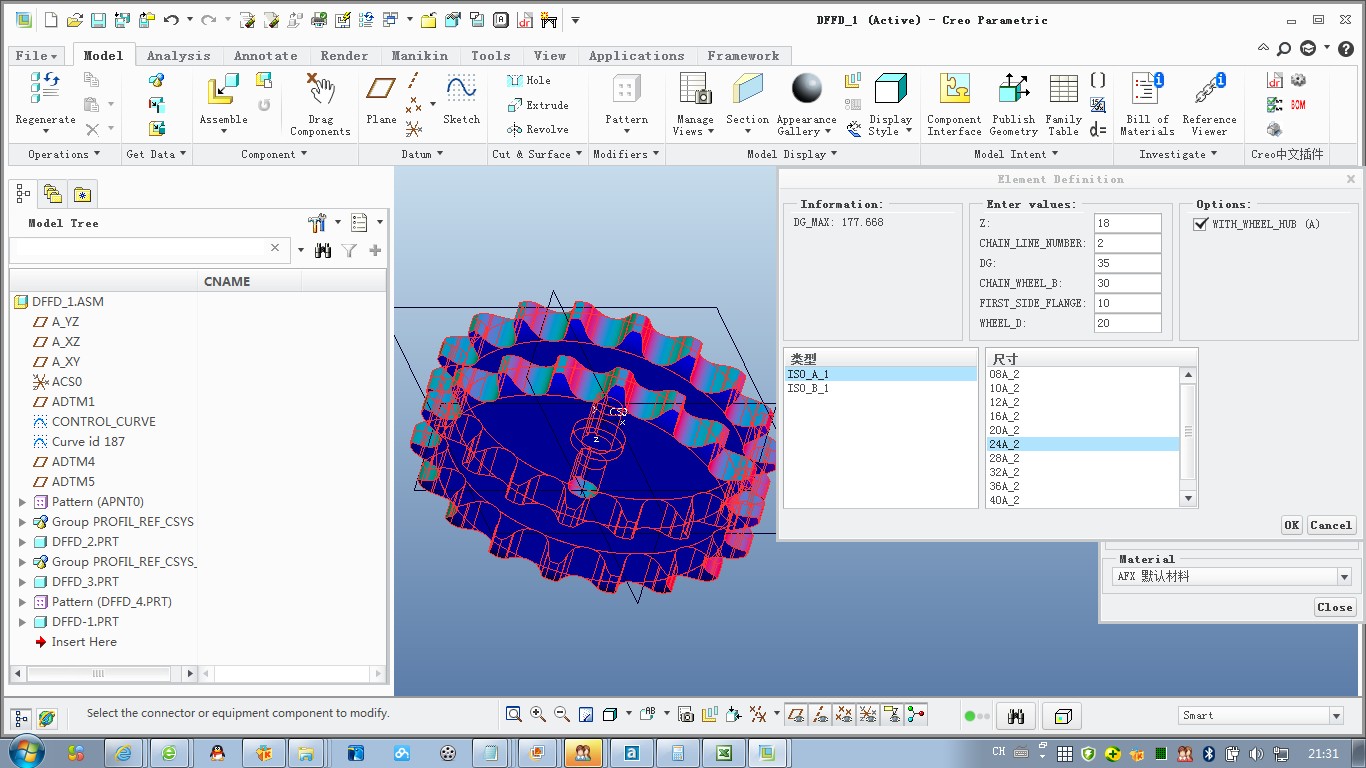Toggle datum axis display in bottom toolbar

[x=820, y=714]
